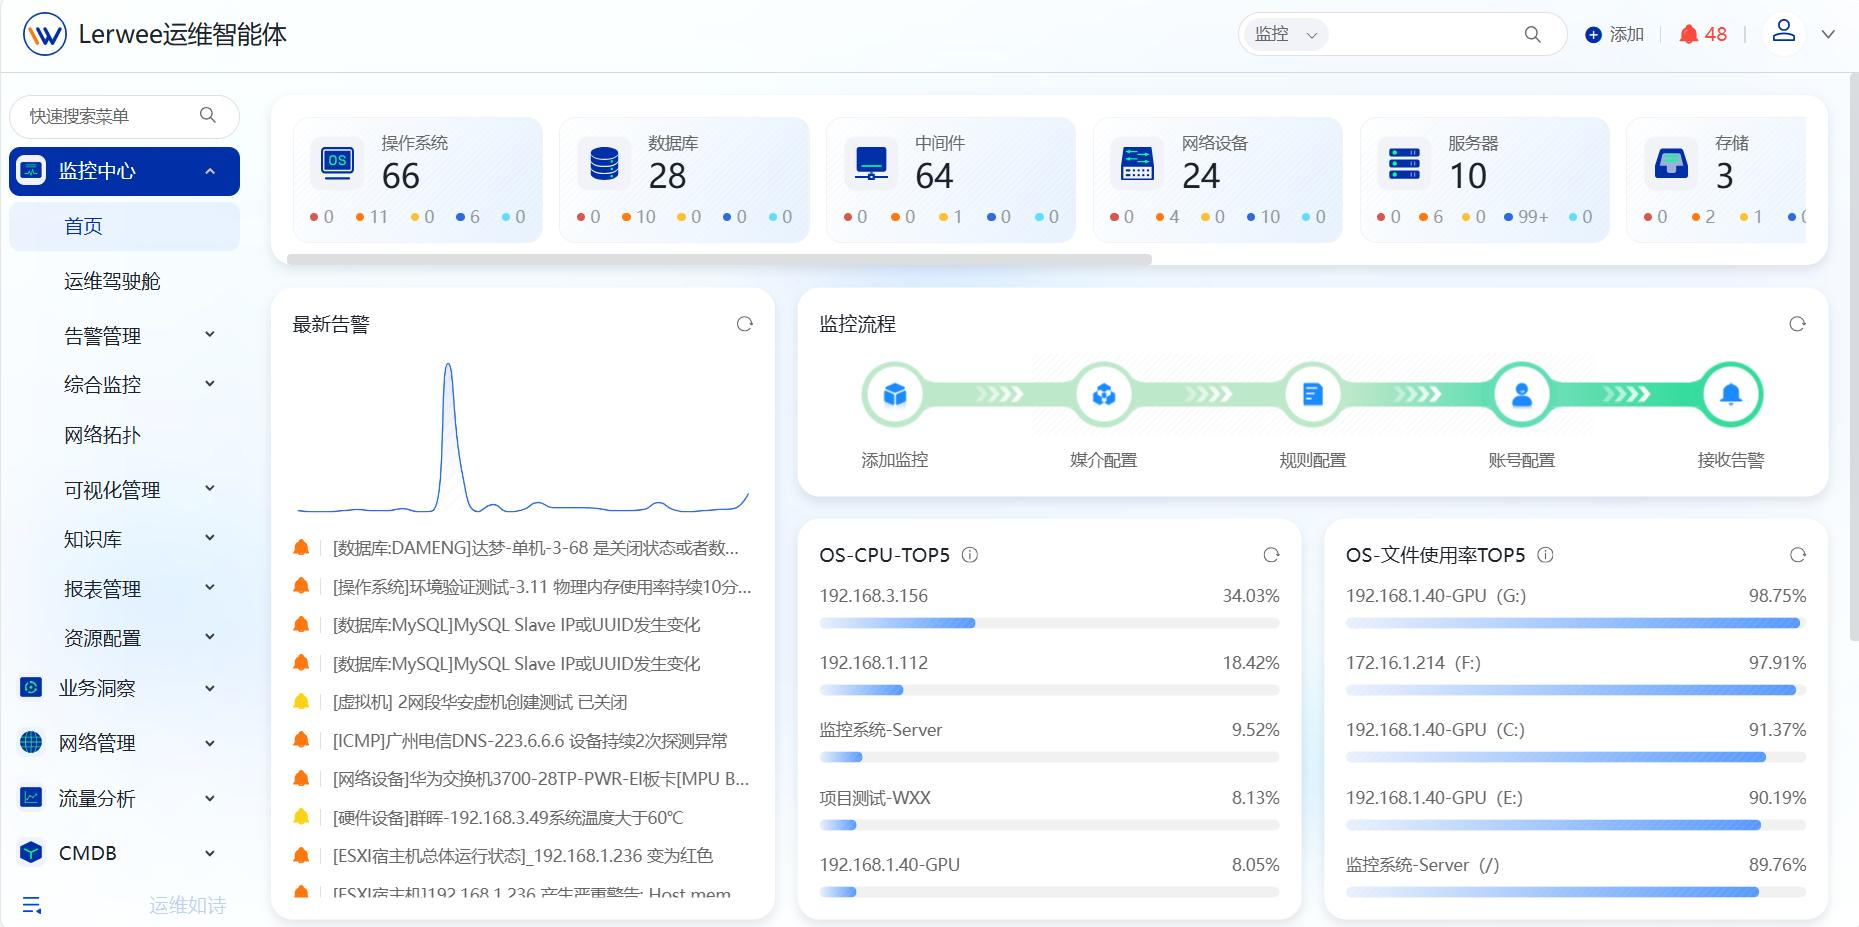
Task: Click the 媒介配置 step icon
Action: [1104, 395]
